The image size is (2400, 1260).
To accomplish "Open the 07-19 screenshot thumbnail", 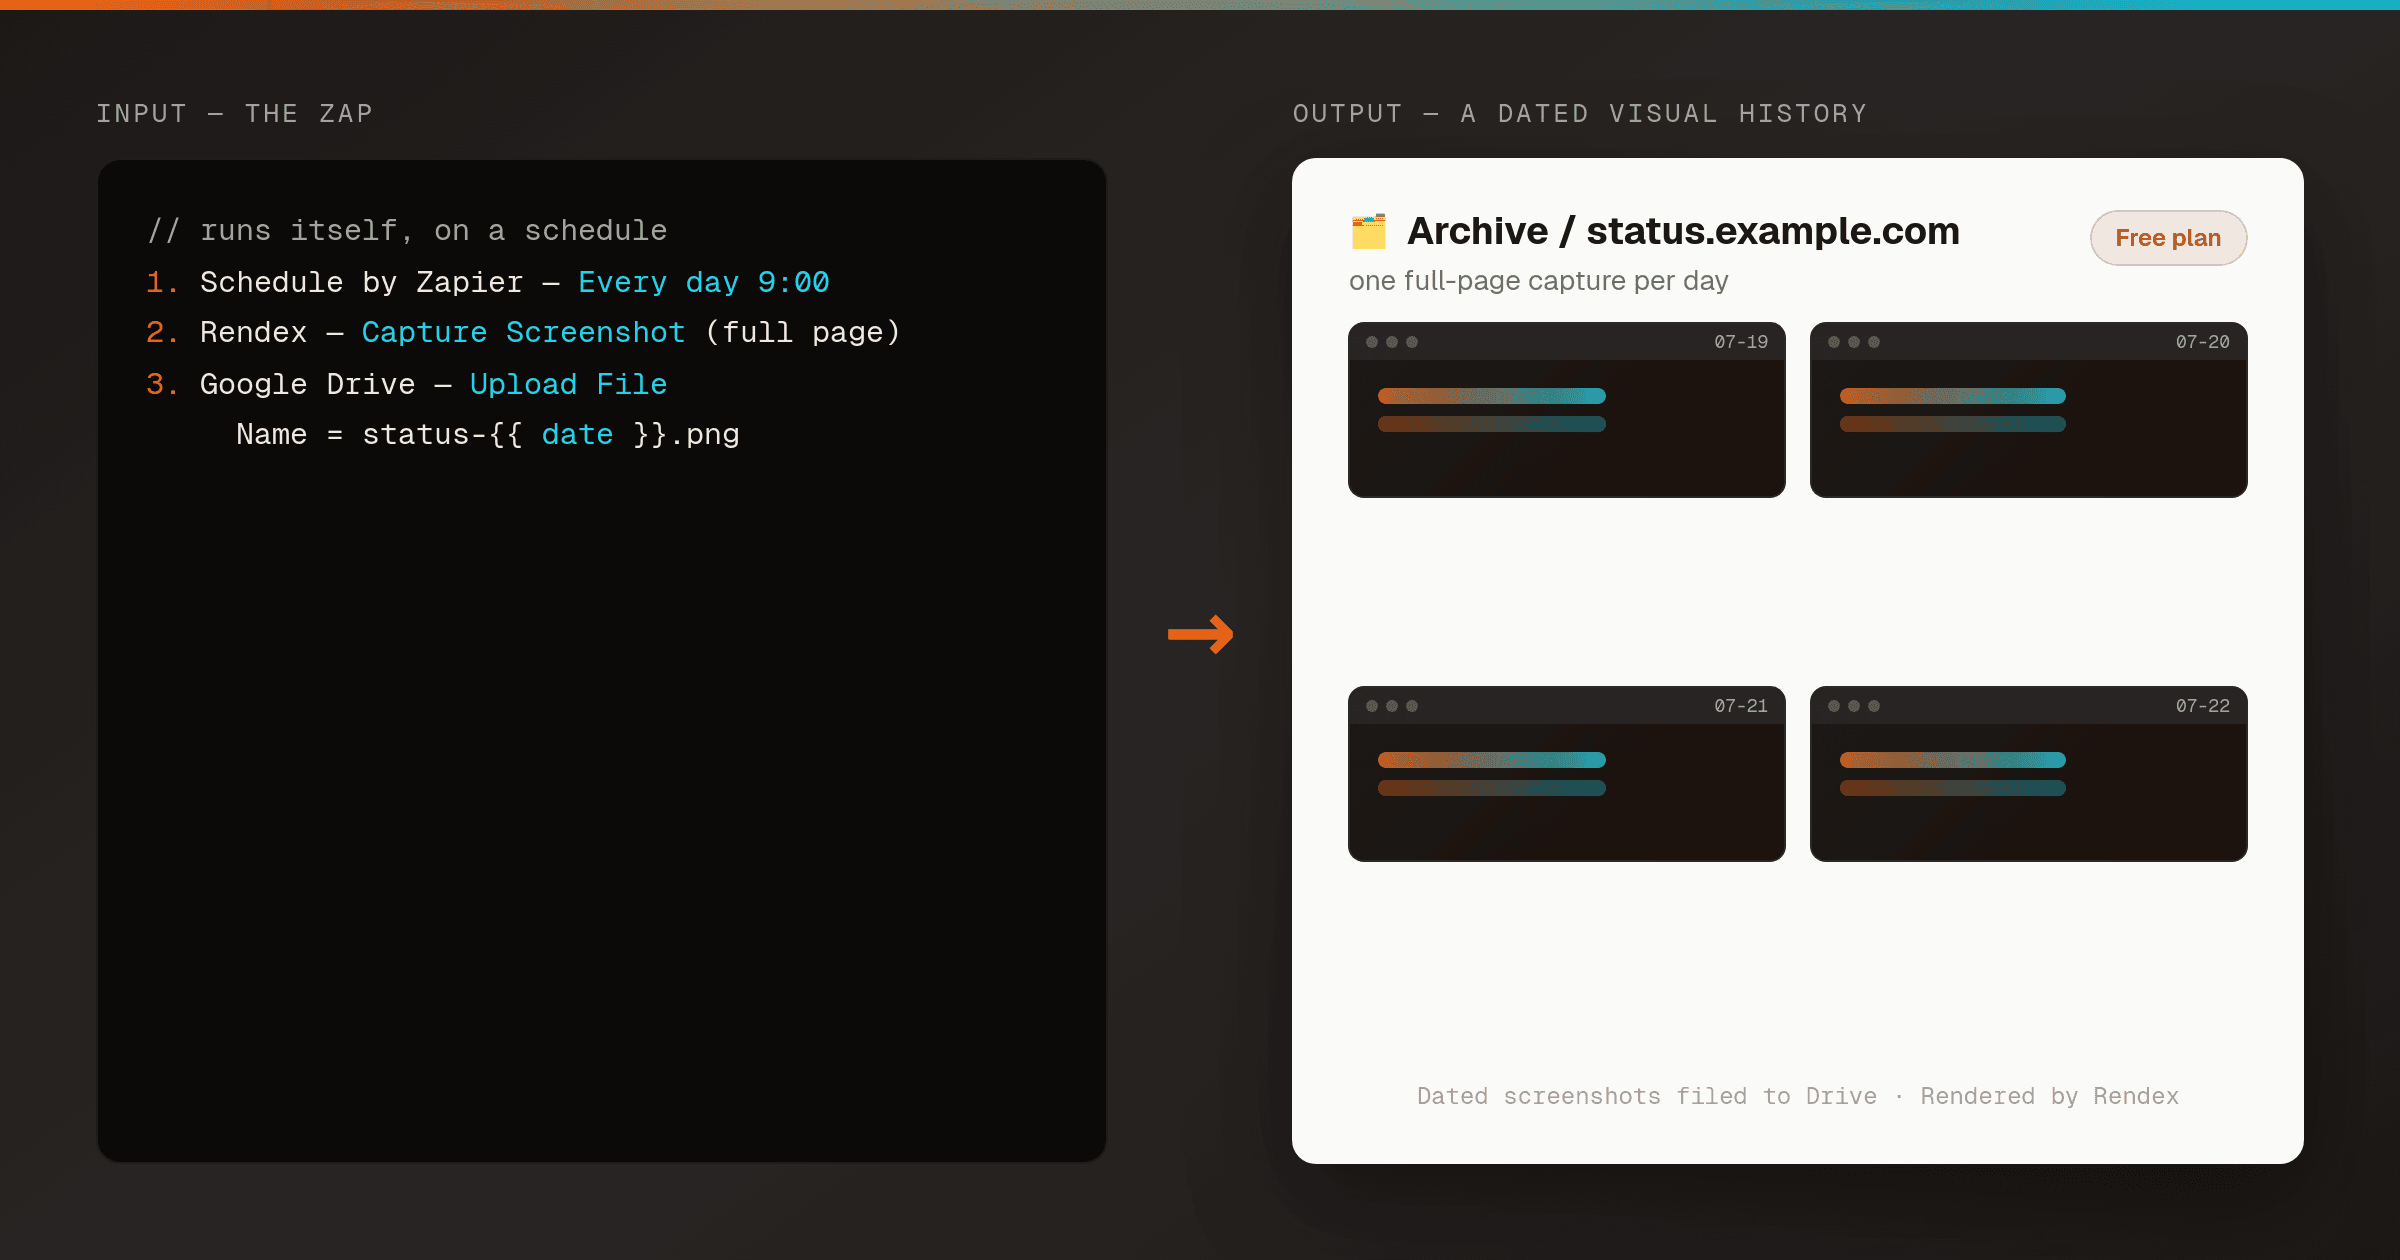I will [x=1566, y=410].
